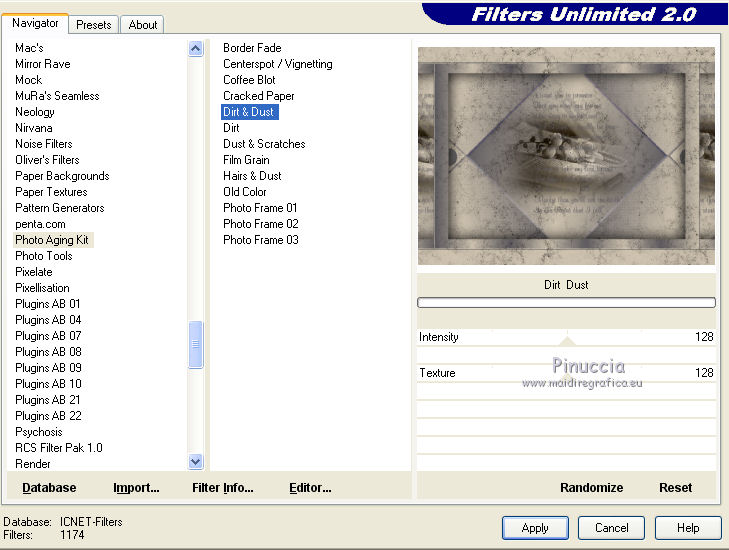Open the Neology category
Screen dimensions: 729x550
tap(35, 112)
